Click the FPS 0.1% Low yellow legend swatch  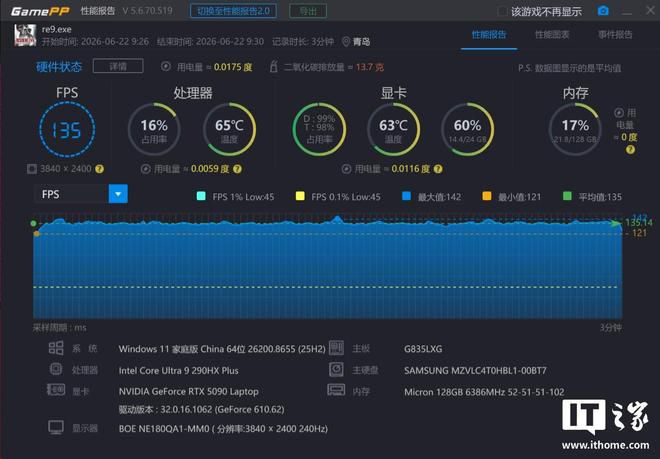300,196
